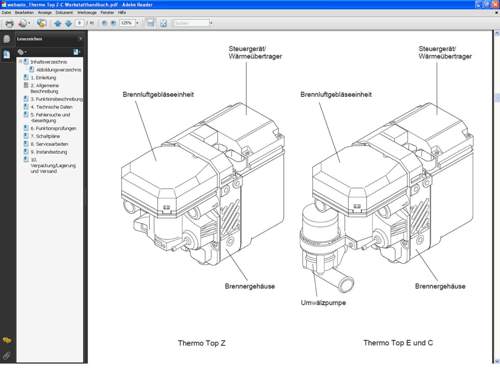500x375 pixels.
Task: Toggle the scrolling page display mode button
Action: coord(151,23)
